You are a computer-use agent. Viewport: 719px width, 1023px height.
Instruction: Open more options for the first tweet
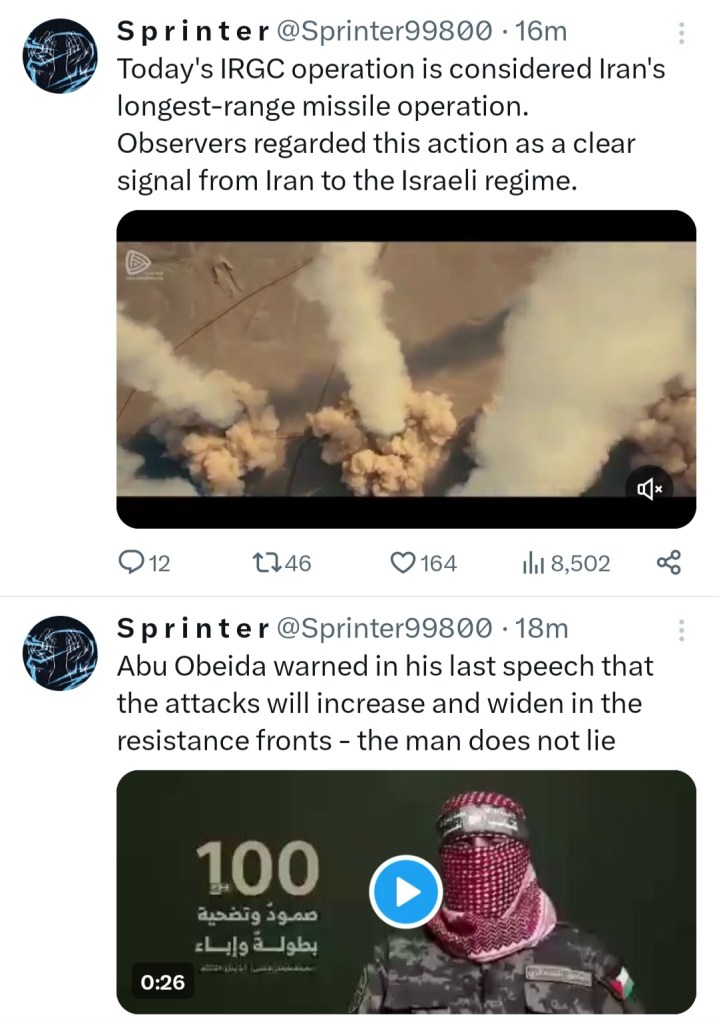pyautogui.click(x=681, y=33)
